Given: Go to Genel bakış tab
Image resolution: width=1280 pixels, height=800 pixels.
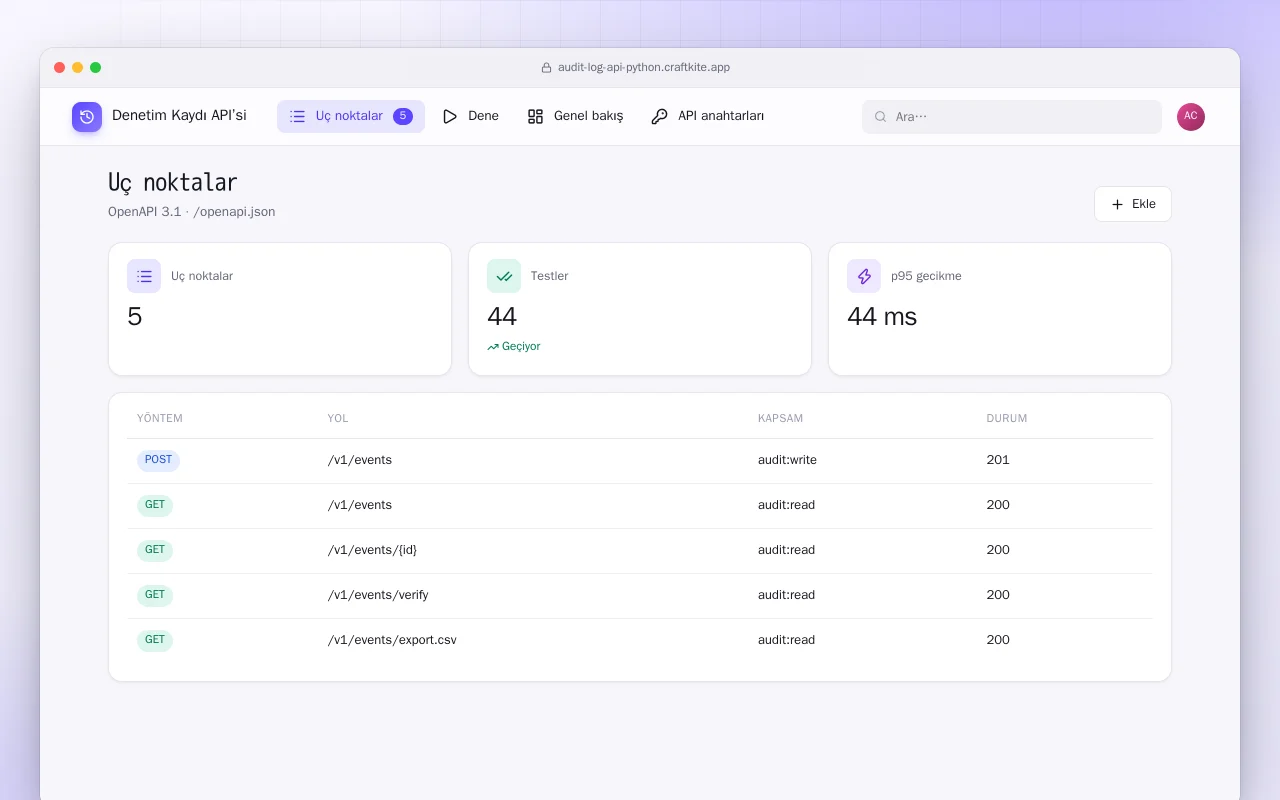Looking at the screenshot, I should click(575, 116).
